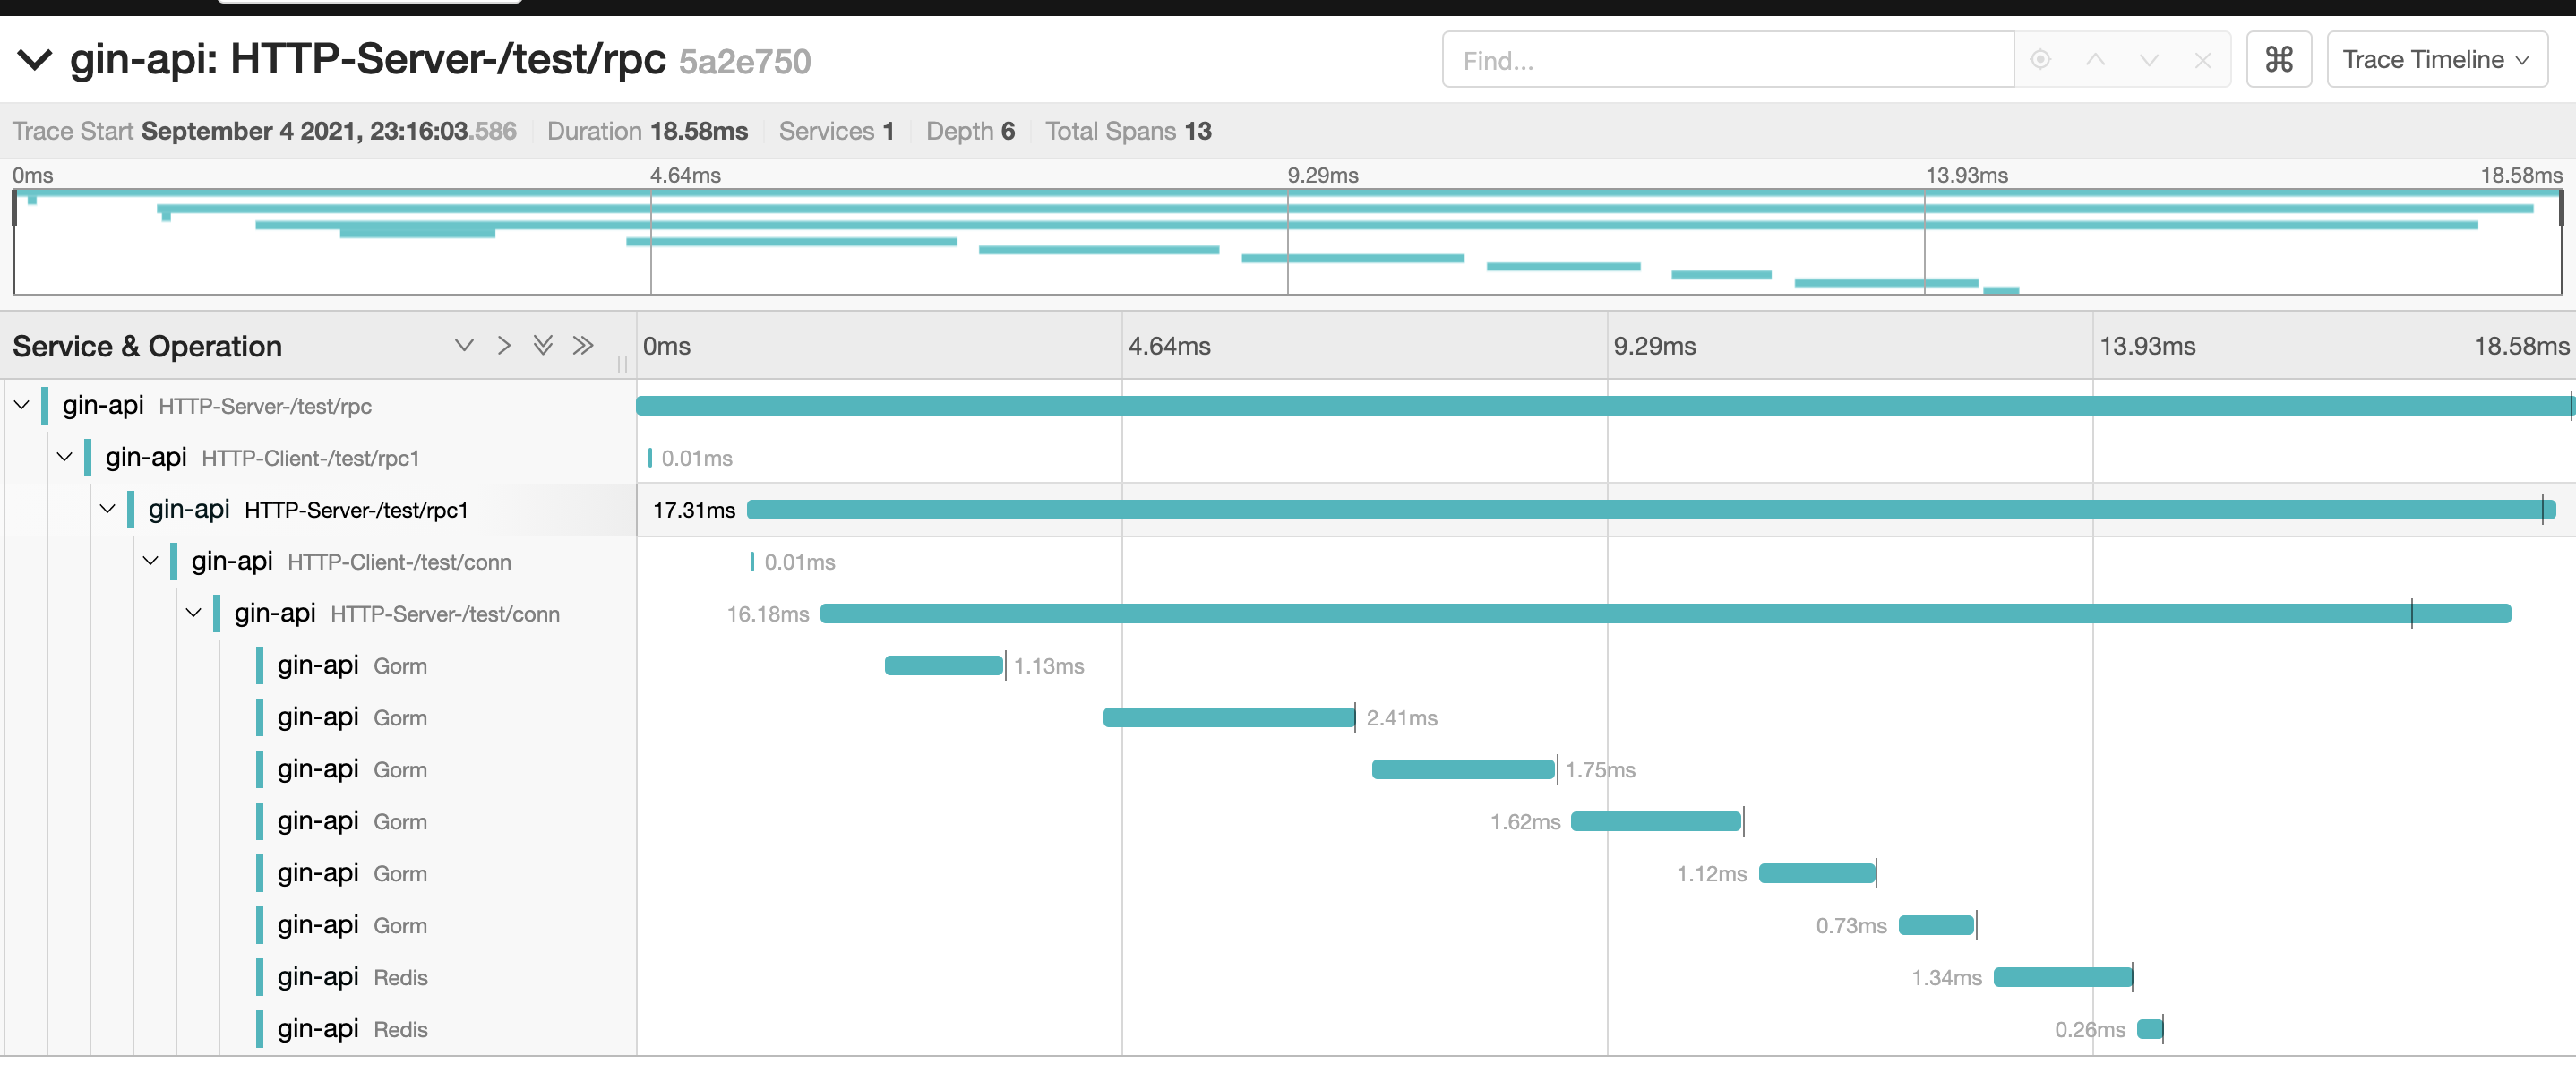Collapse the HTTP-Server-/test/rpc root span
This screenshot has height=1073, width=2576.
(22, 405)
